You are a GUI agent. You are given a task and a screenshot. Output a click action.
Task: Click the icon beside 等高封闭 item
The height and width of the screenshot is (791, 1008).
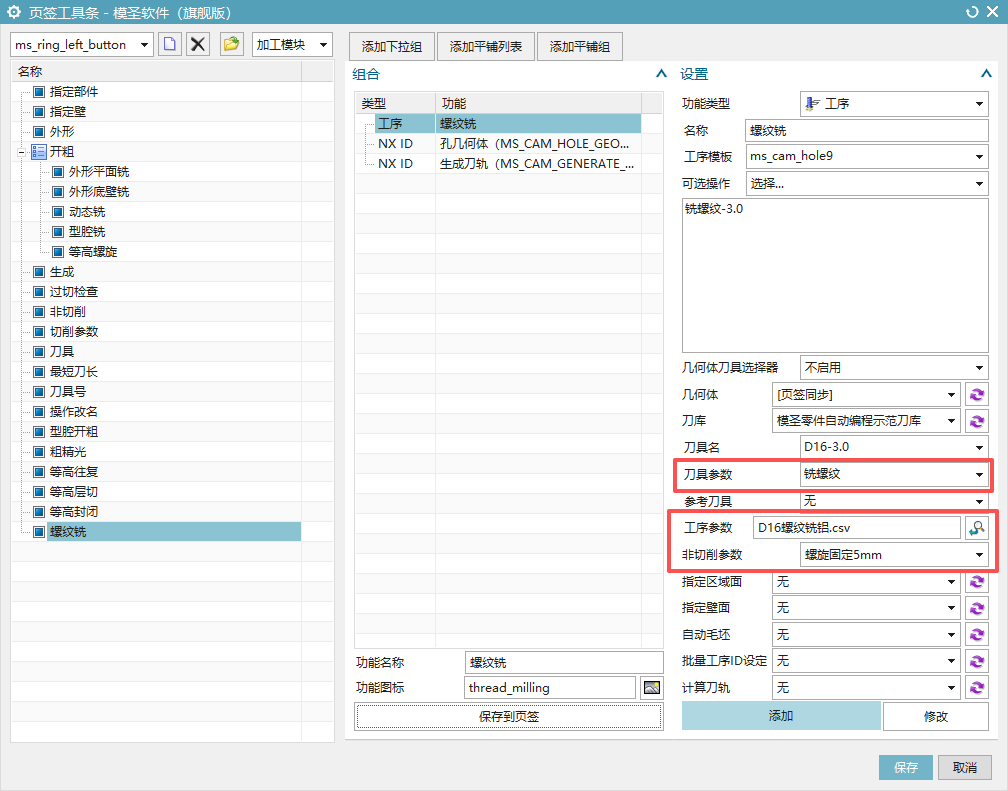pyautogui.click(x=39, y=512)
